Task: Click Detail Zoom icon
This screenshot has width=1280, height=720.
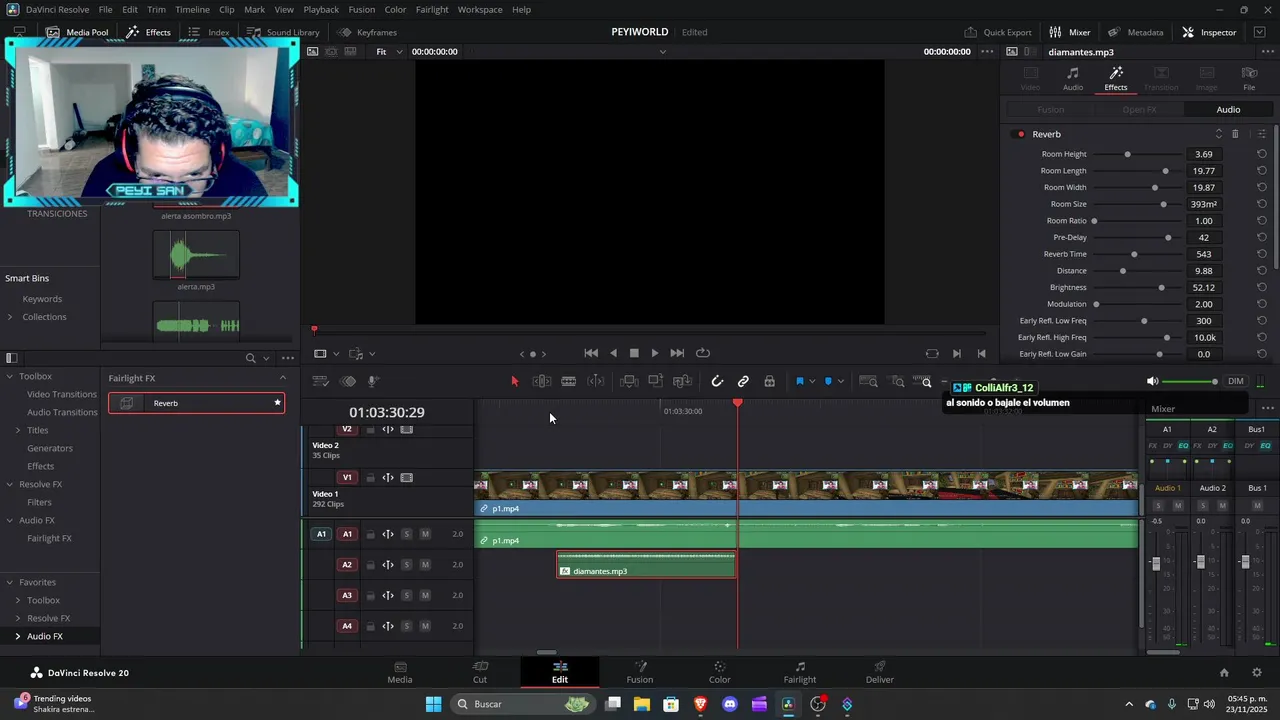Action: coord(898,381)
